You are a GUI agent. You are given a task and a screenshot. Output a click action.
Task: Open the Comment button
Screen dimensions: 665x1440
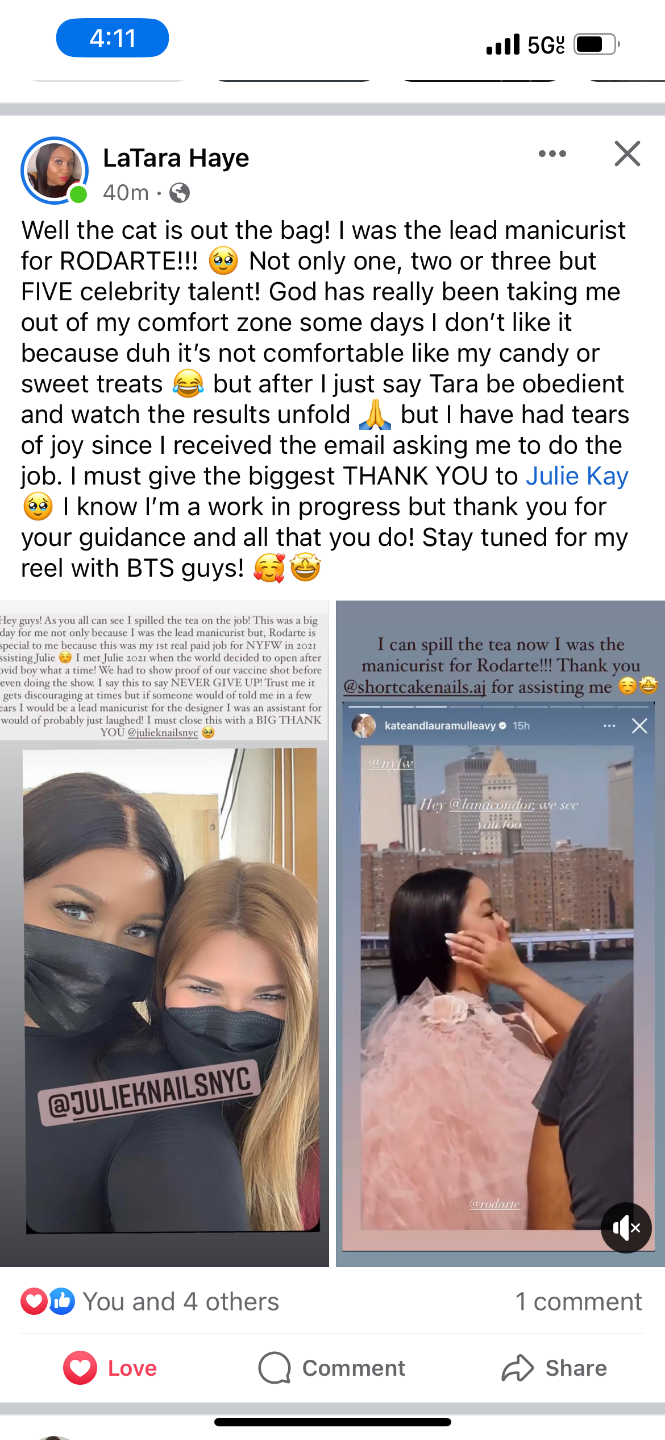tap(332, 1368)
